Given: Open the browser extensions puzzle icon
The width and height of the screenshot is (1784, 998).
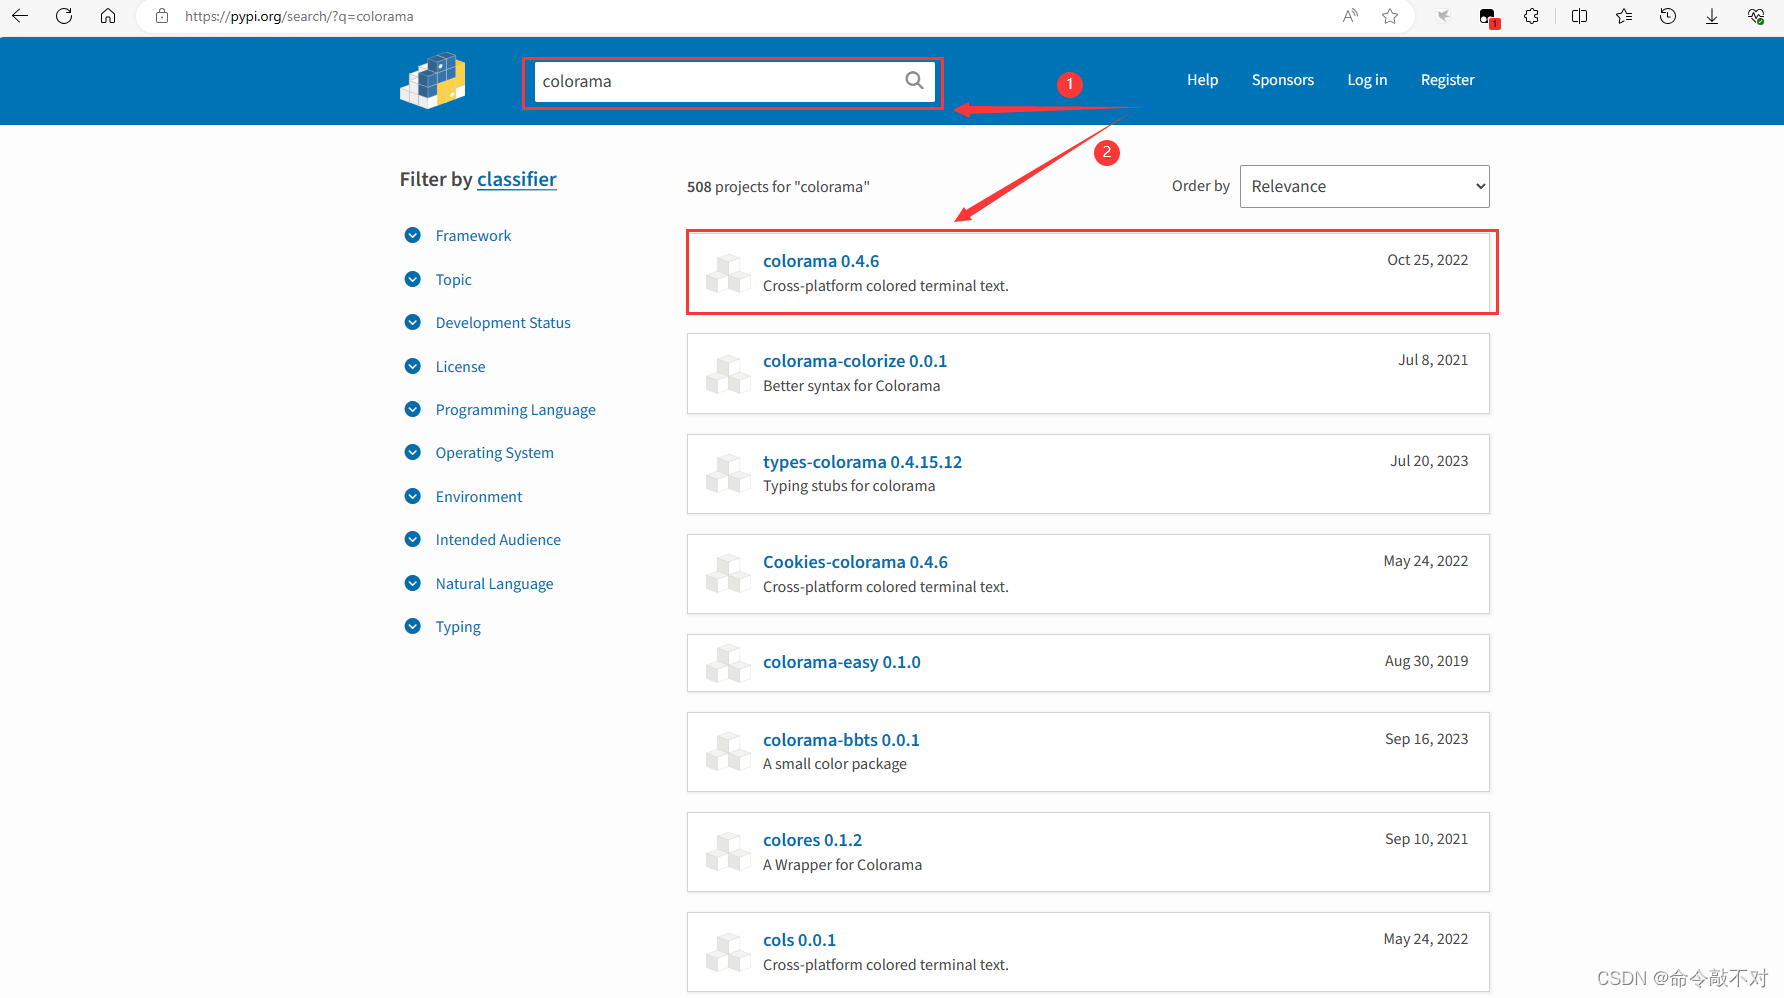Looking at the screenshot, I should (1531, 16).
